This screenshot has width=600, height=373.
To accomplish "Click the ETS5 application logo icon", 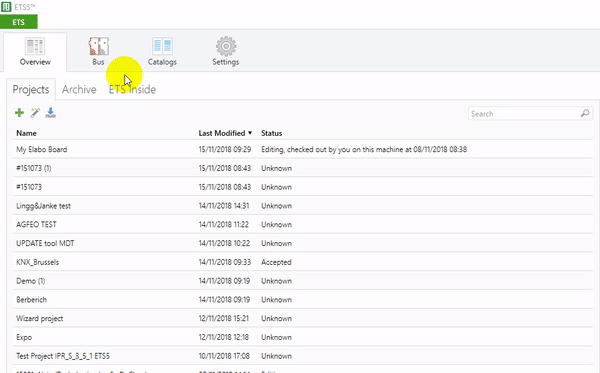I will point(6,7).
